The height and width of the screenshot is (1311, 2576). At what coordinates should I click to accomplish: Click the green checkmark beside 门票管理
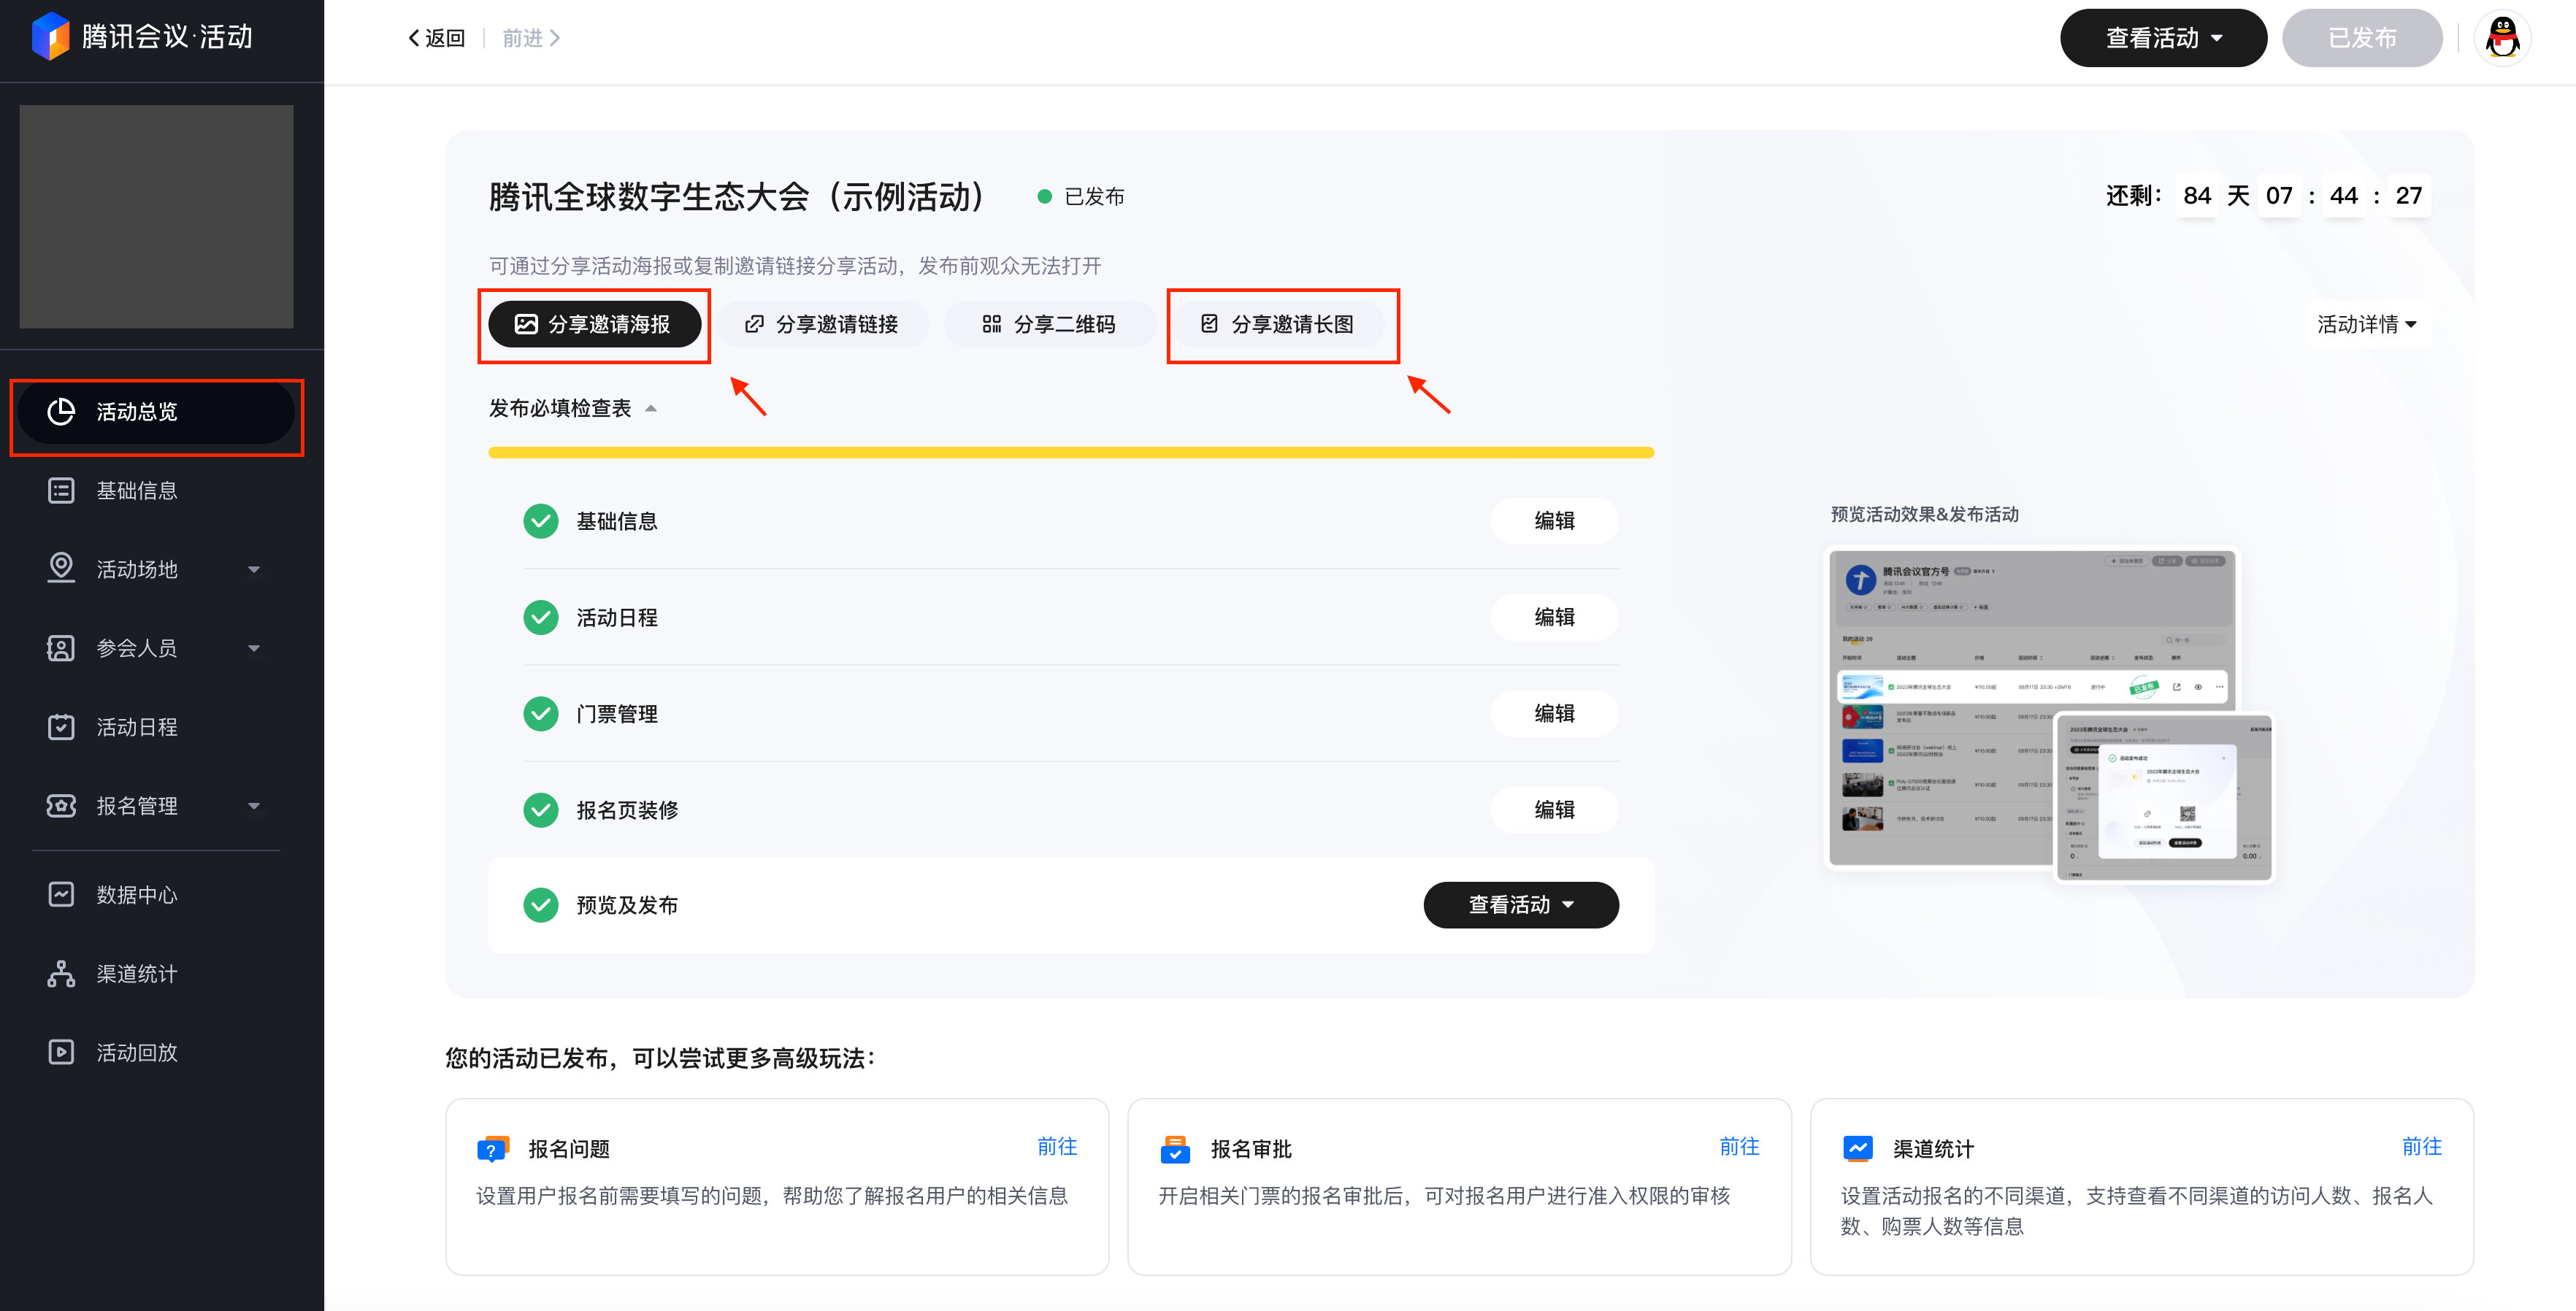541,713
